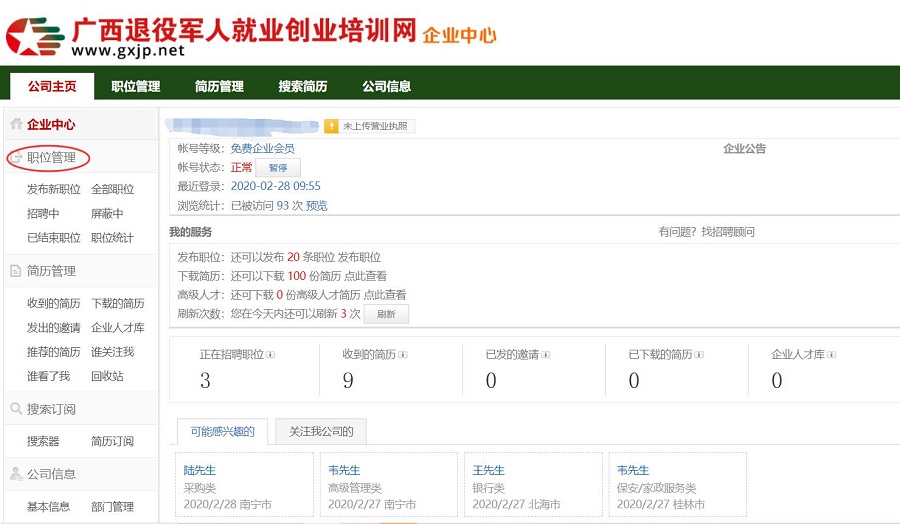Select 招聘中 in the sidebar

[43, 214]
